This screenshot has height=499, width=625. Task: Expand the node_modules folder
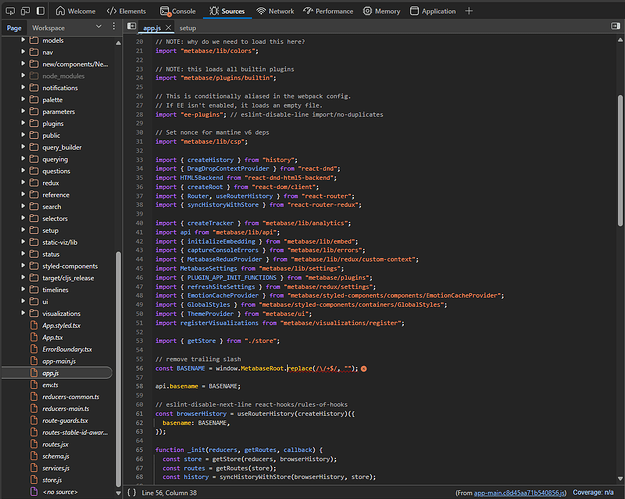23,75
